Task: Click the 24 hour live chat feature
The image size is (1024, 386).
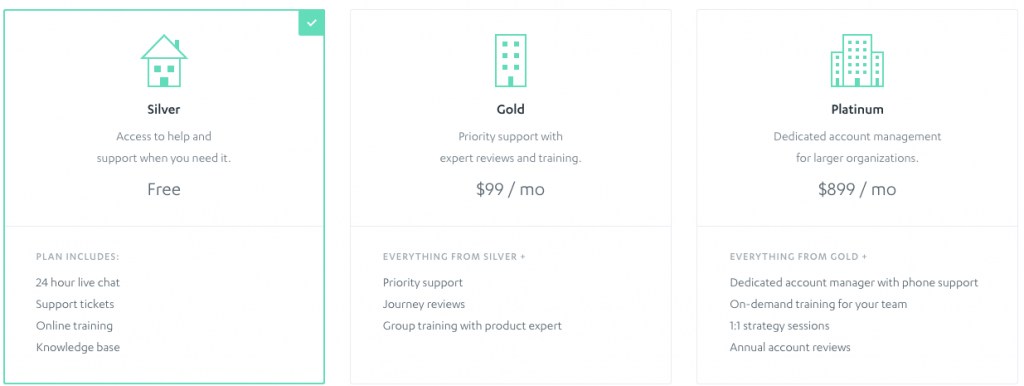Action: click(x=78, y=282)
